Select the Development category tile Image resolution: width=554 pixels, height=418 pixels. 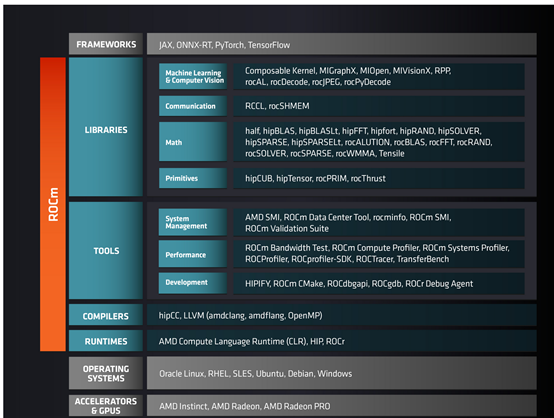[x=193, y=283]
